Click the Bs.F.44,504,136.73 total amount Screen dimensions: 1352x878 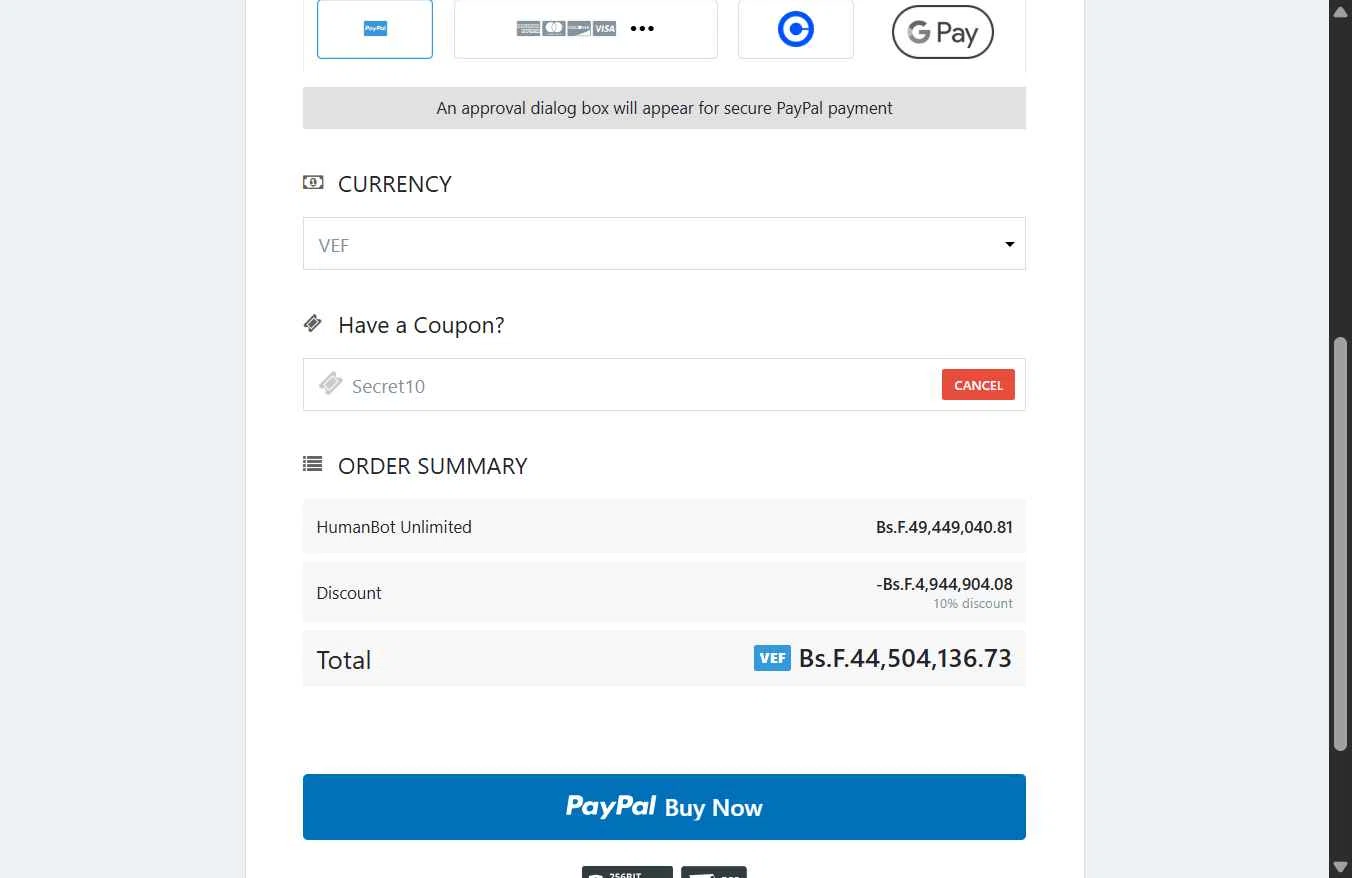[x=905, y=658]
